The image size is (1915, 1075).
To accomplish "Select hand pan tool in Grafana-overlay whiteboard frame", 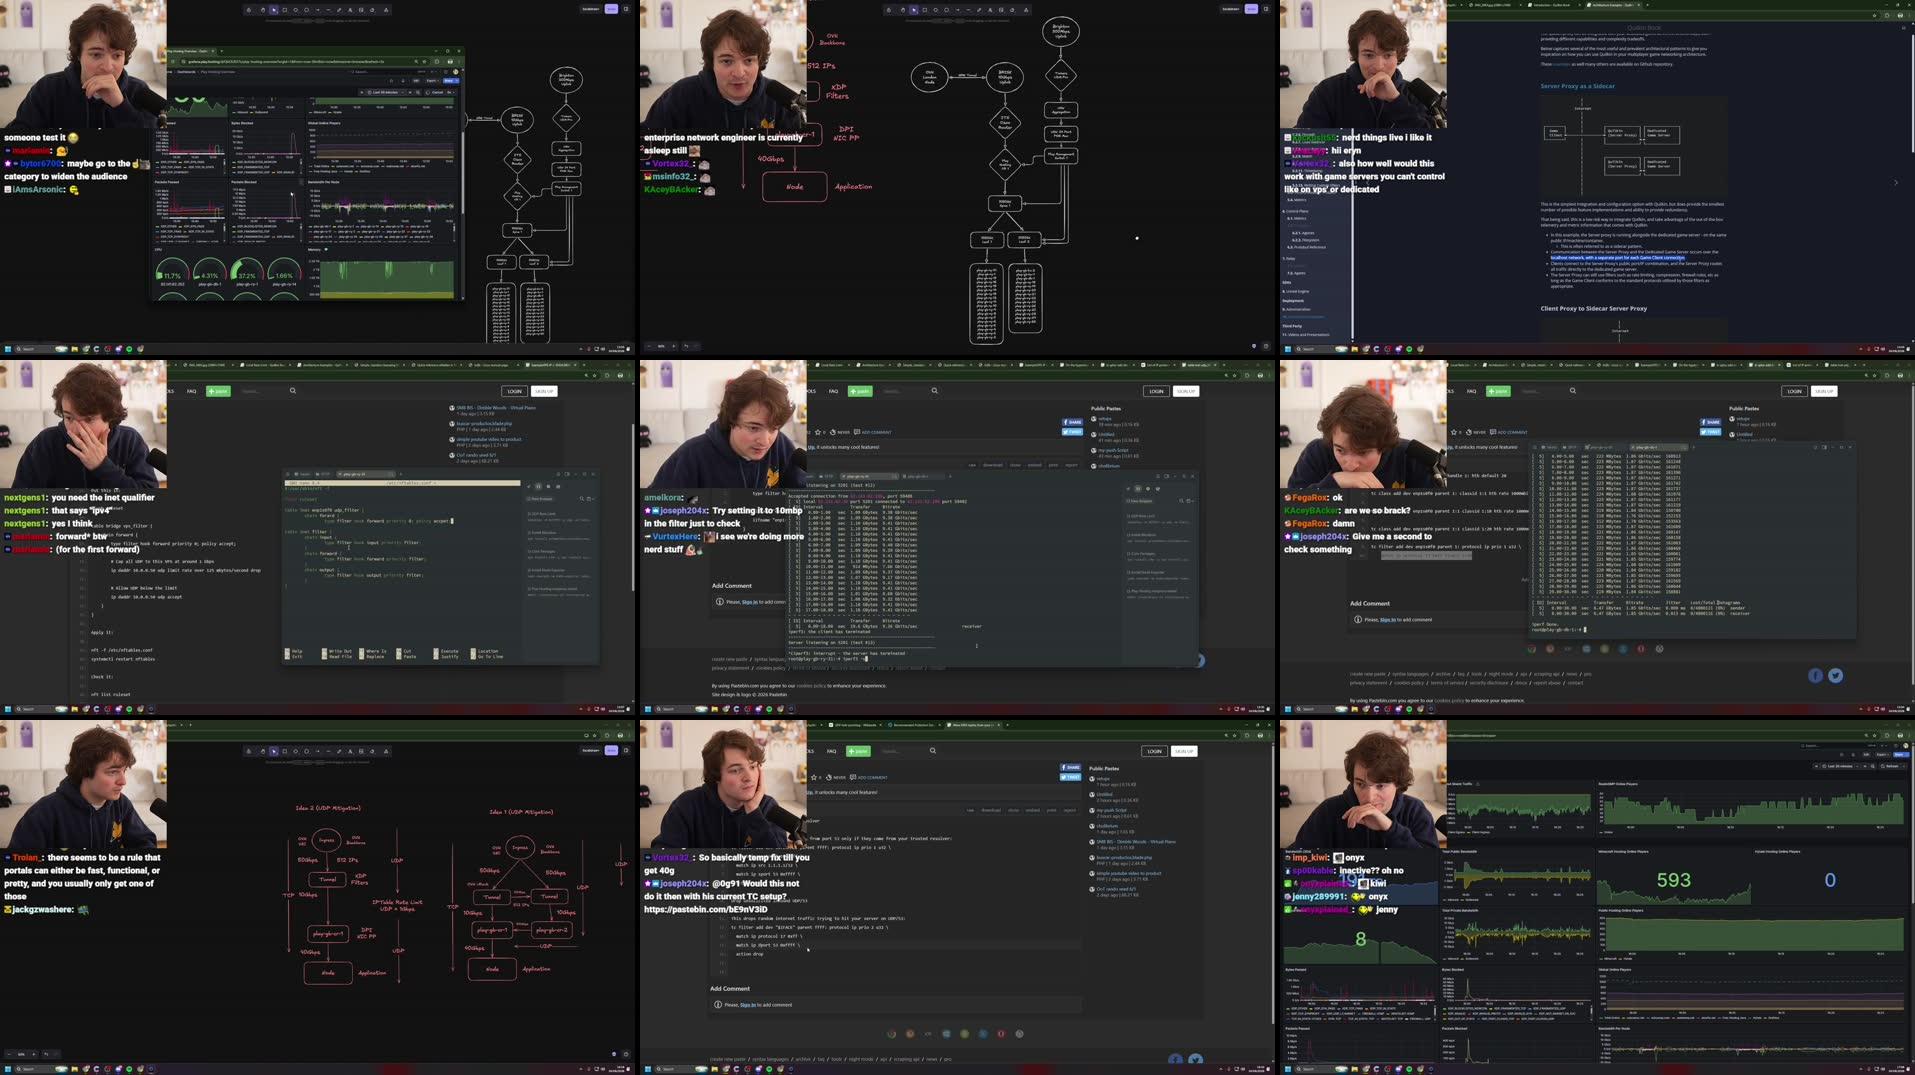I will click(263, 9).
